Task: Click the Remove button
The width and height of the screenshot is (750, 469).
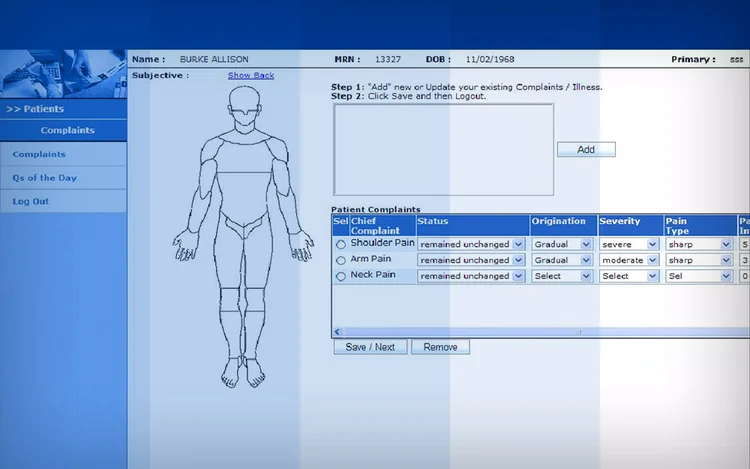Action: (x=440, y=347)
